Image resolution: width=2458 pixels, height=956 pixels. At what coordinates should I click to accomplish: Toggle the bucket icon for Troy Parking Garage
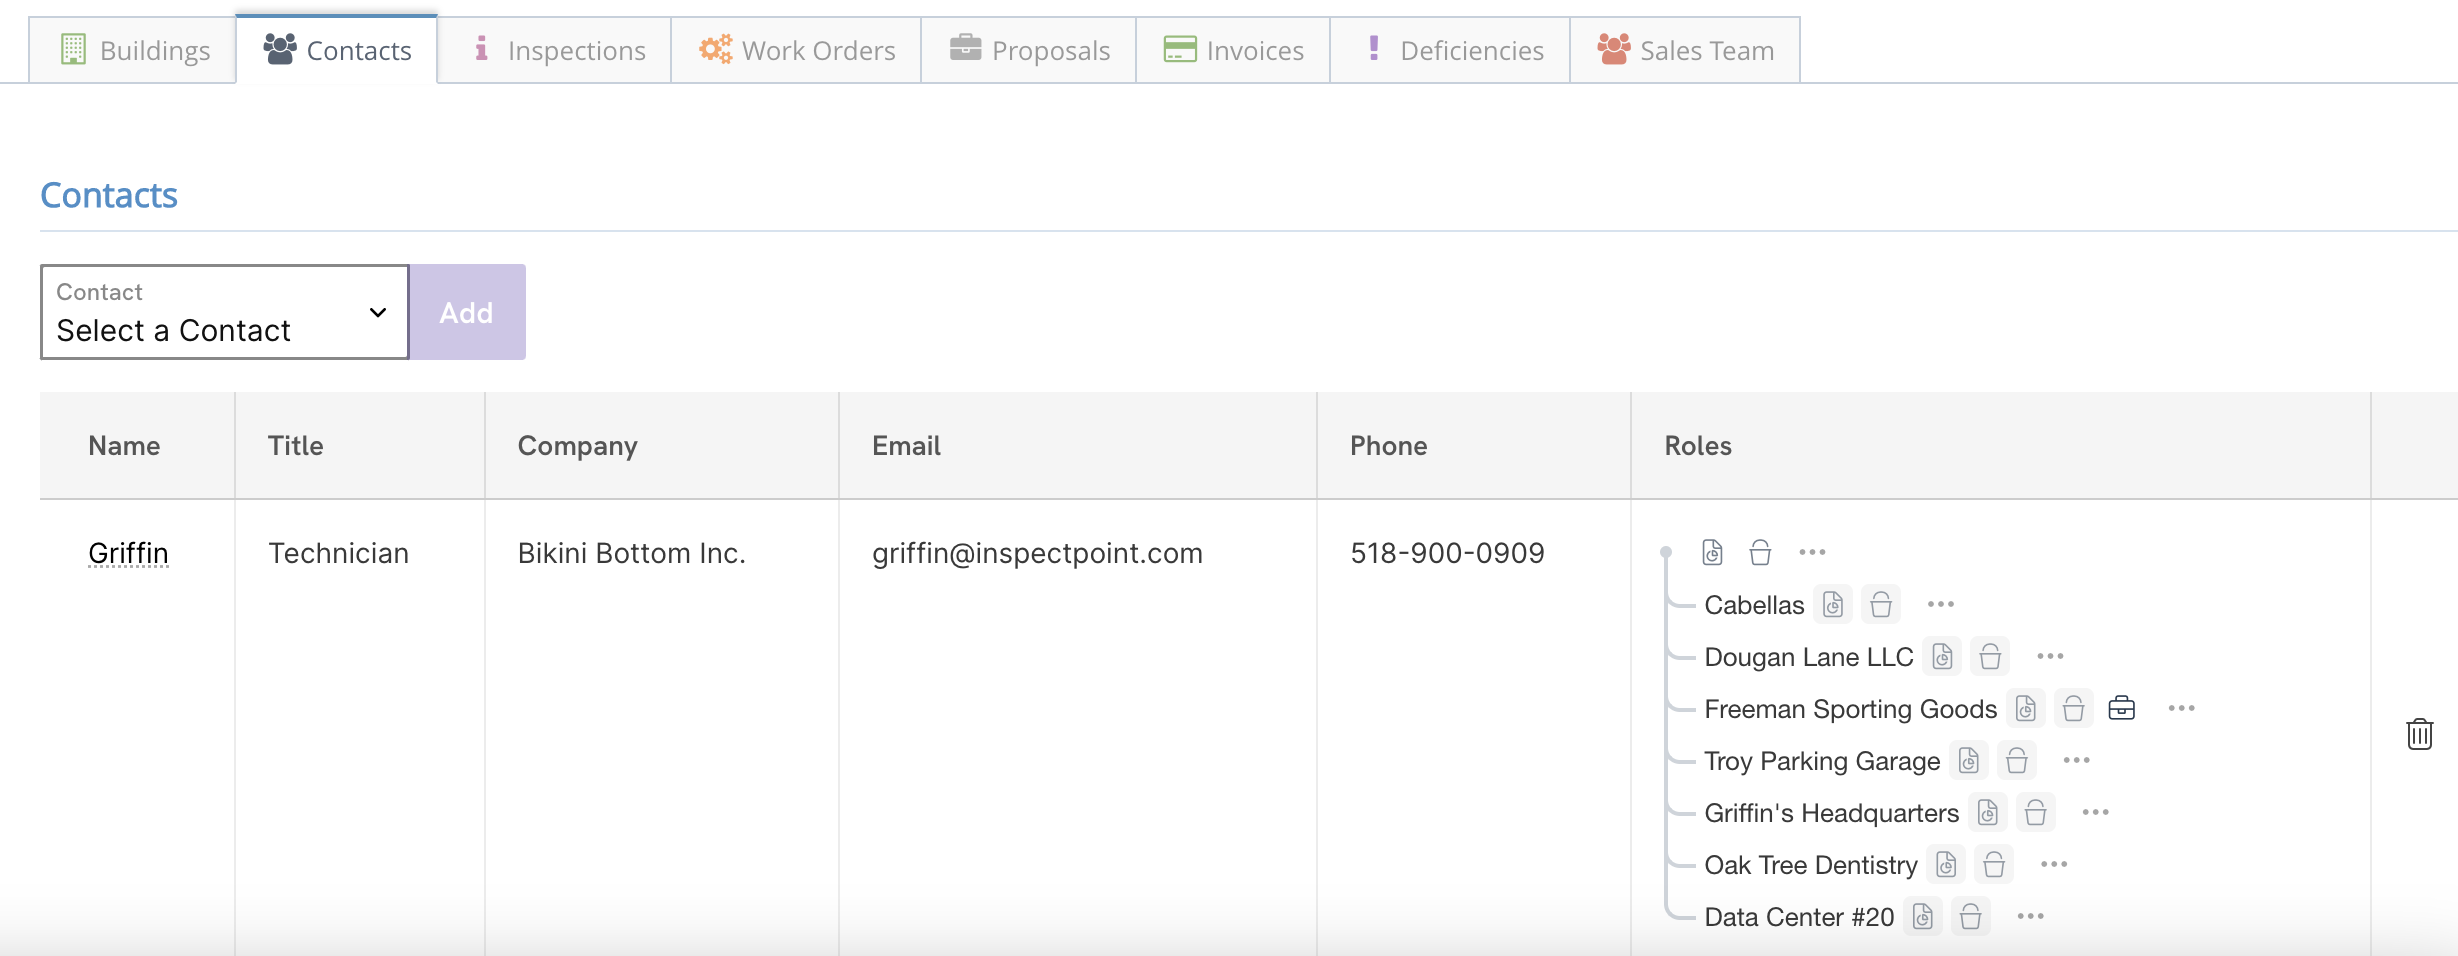[2017, 760]
